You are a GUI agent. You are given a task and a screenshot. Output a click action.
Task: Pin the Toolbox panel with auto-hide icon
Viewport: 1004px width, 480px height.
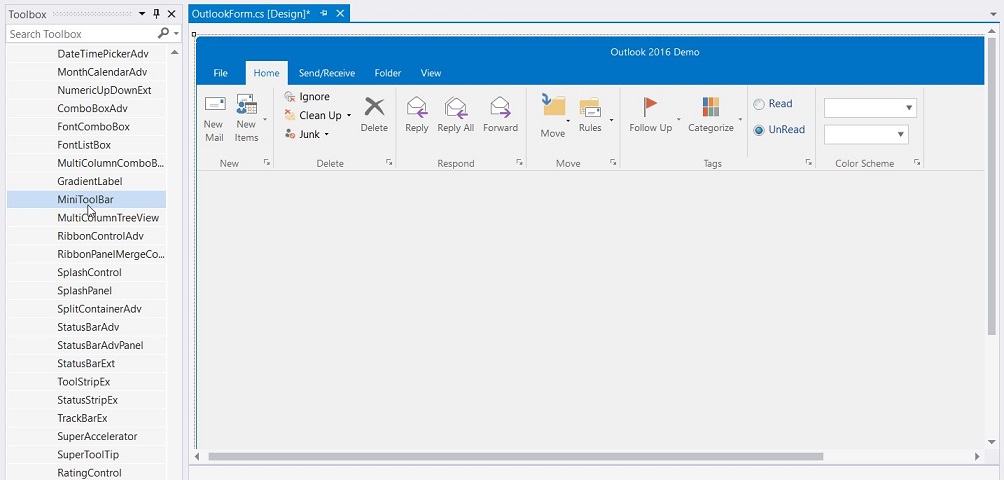pyautogui.click(x=156, y=13)
